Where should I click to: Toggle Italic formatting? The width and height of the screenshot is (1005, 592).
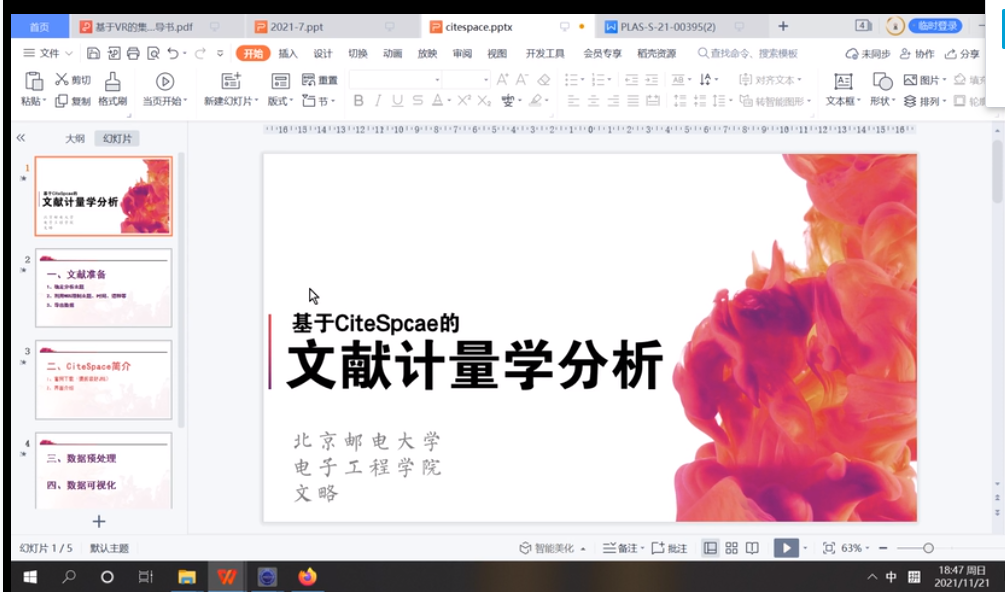point(378,101)
